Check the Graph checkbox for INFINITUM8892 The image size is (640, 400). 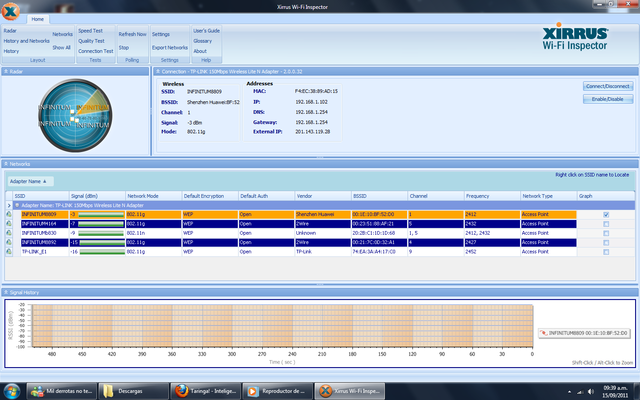pyautogui.click(x=606, y=243)
